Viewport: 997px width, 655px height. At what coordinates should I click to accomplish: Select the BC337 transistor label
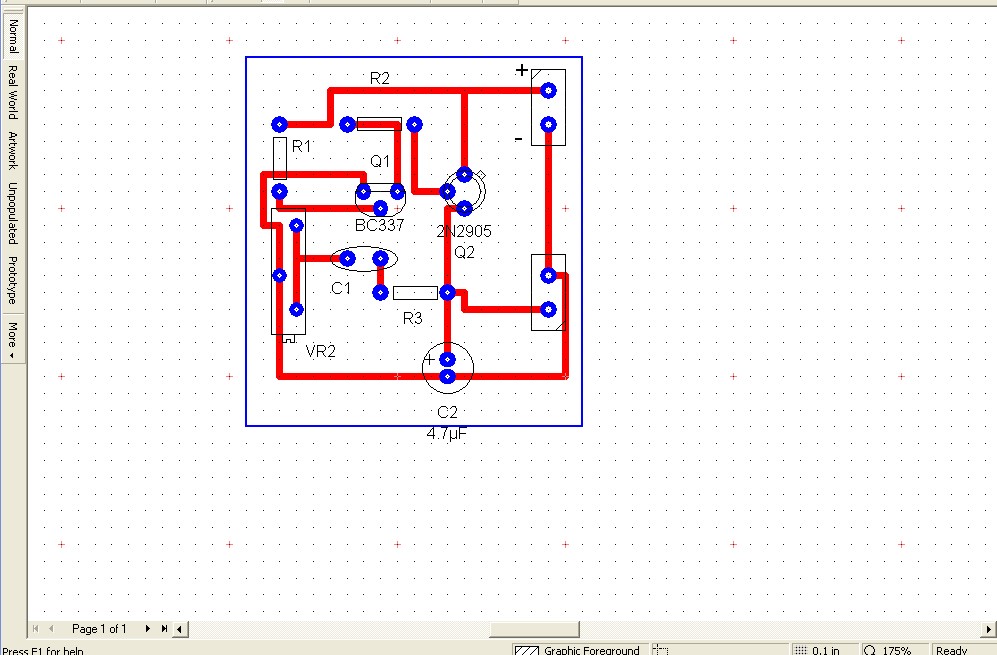[x=380, y=225]
